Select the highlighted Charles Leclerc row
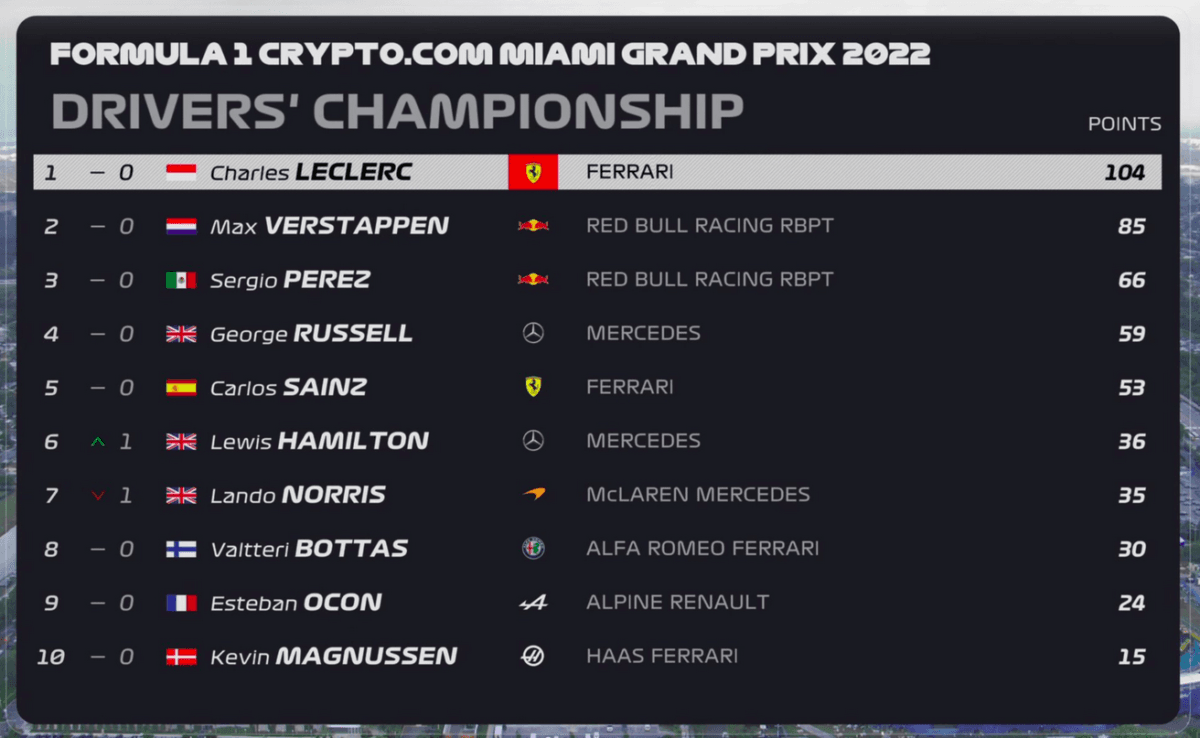1200x738 pixels. 597,172
